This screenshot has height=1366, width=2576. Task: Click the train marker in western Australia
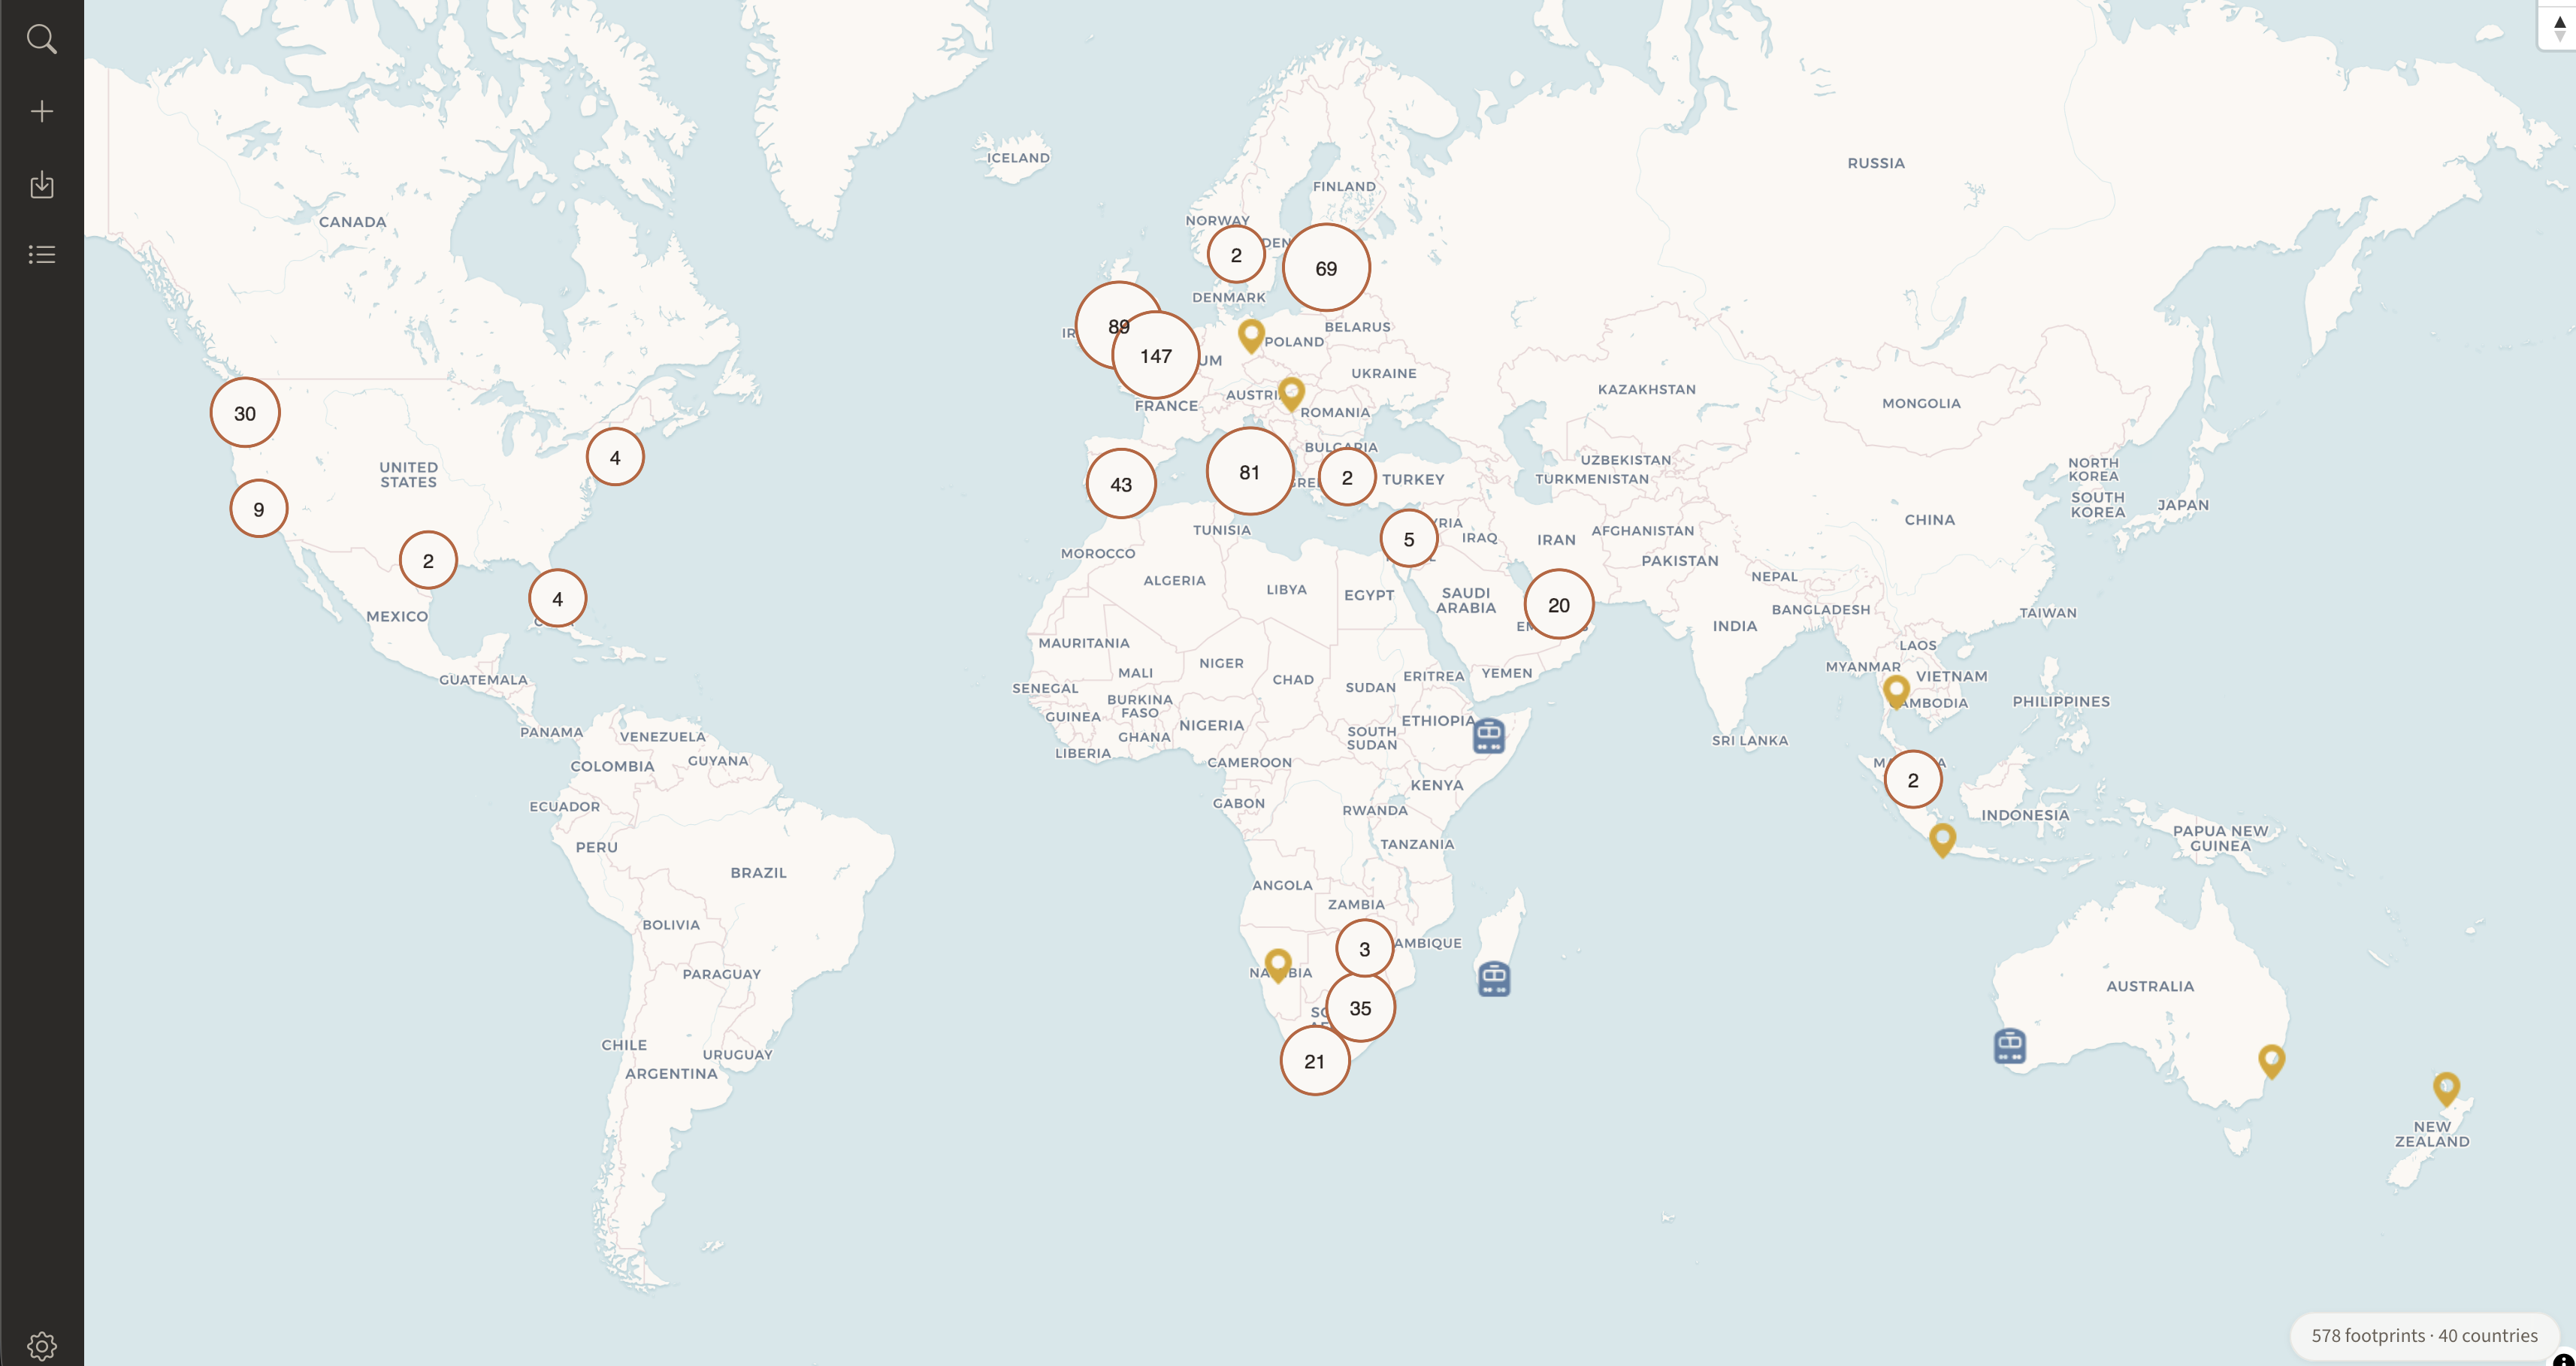click(x=2009, y=1045)
